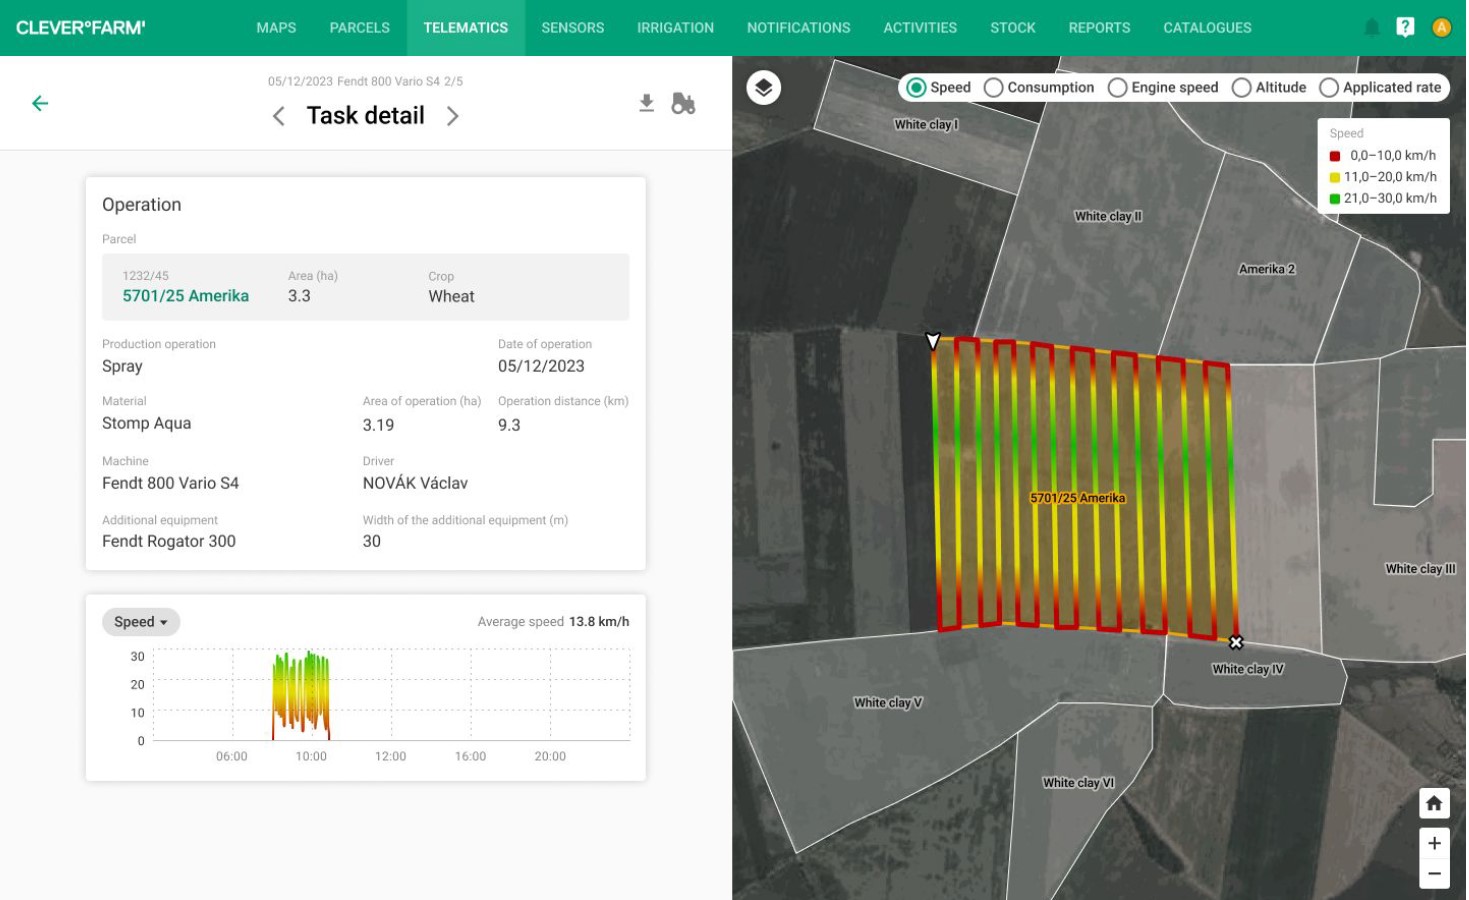Viewport: 1469px width, 900px height.
Task: Open the Telematics tab
Action: click(x=466, y=28)
